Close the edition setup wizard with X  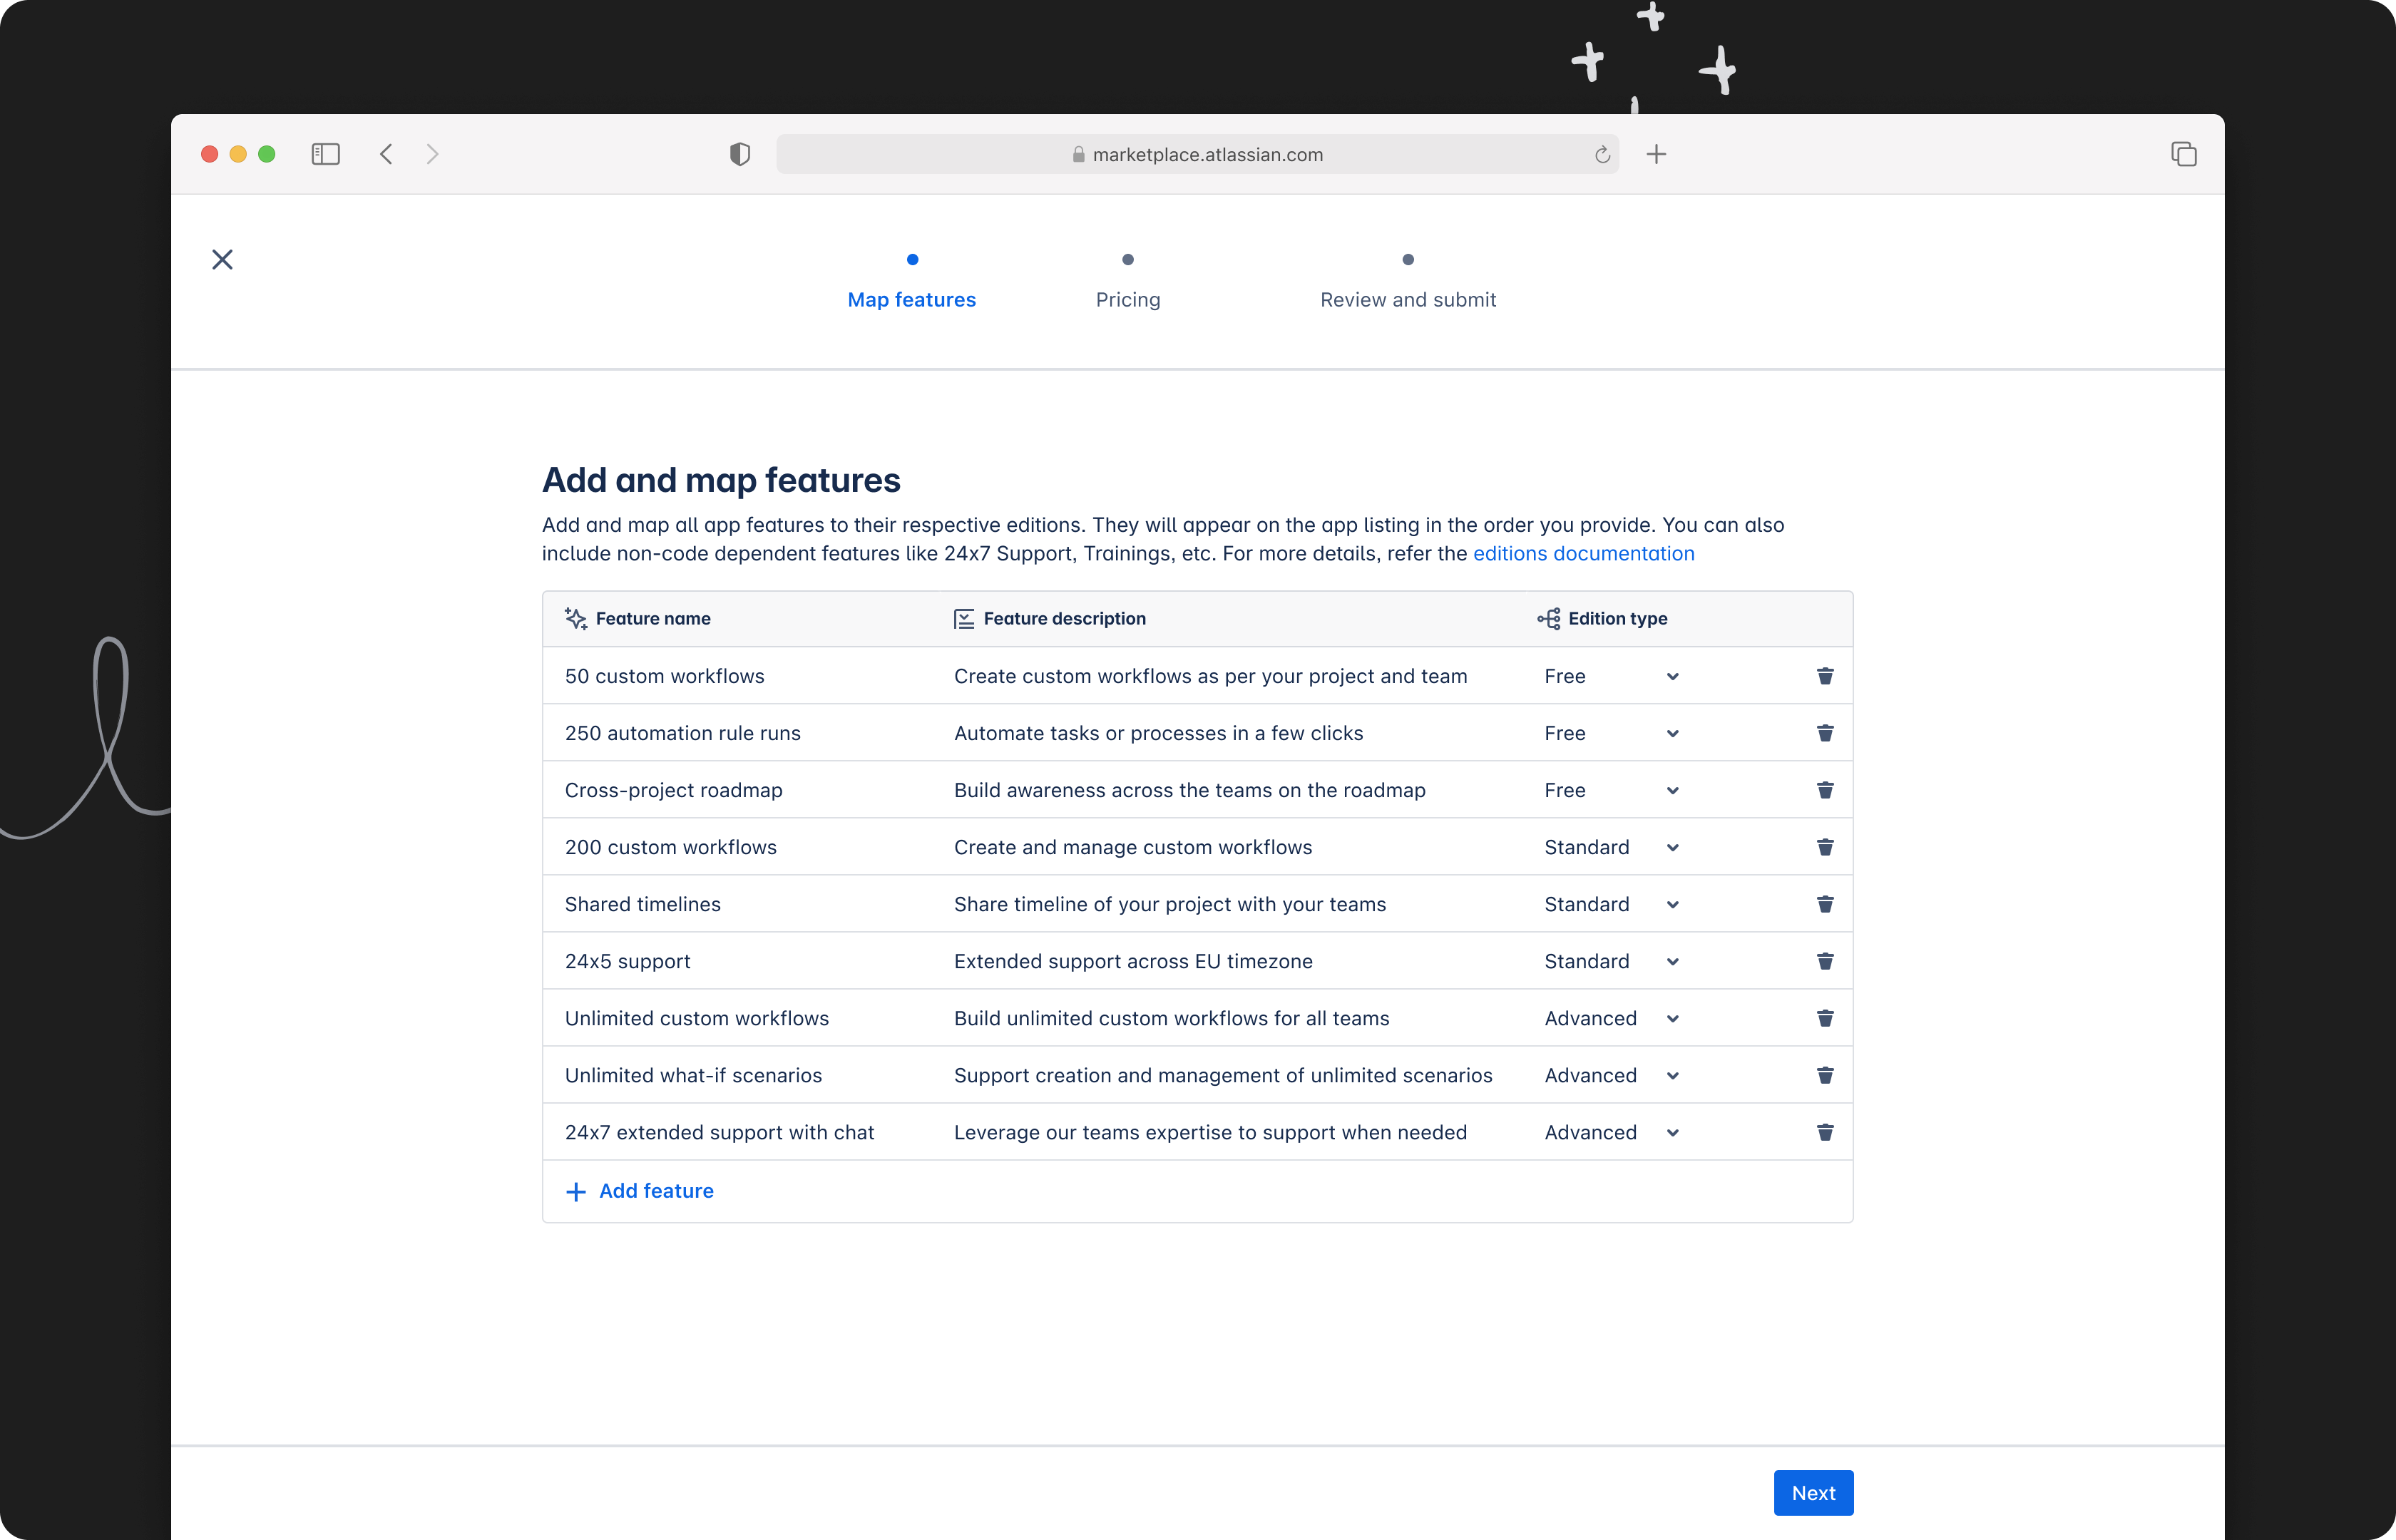[x=222, y=260]
